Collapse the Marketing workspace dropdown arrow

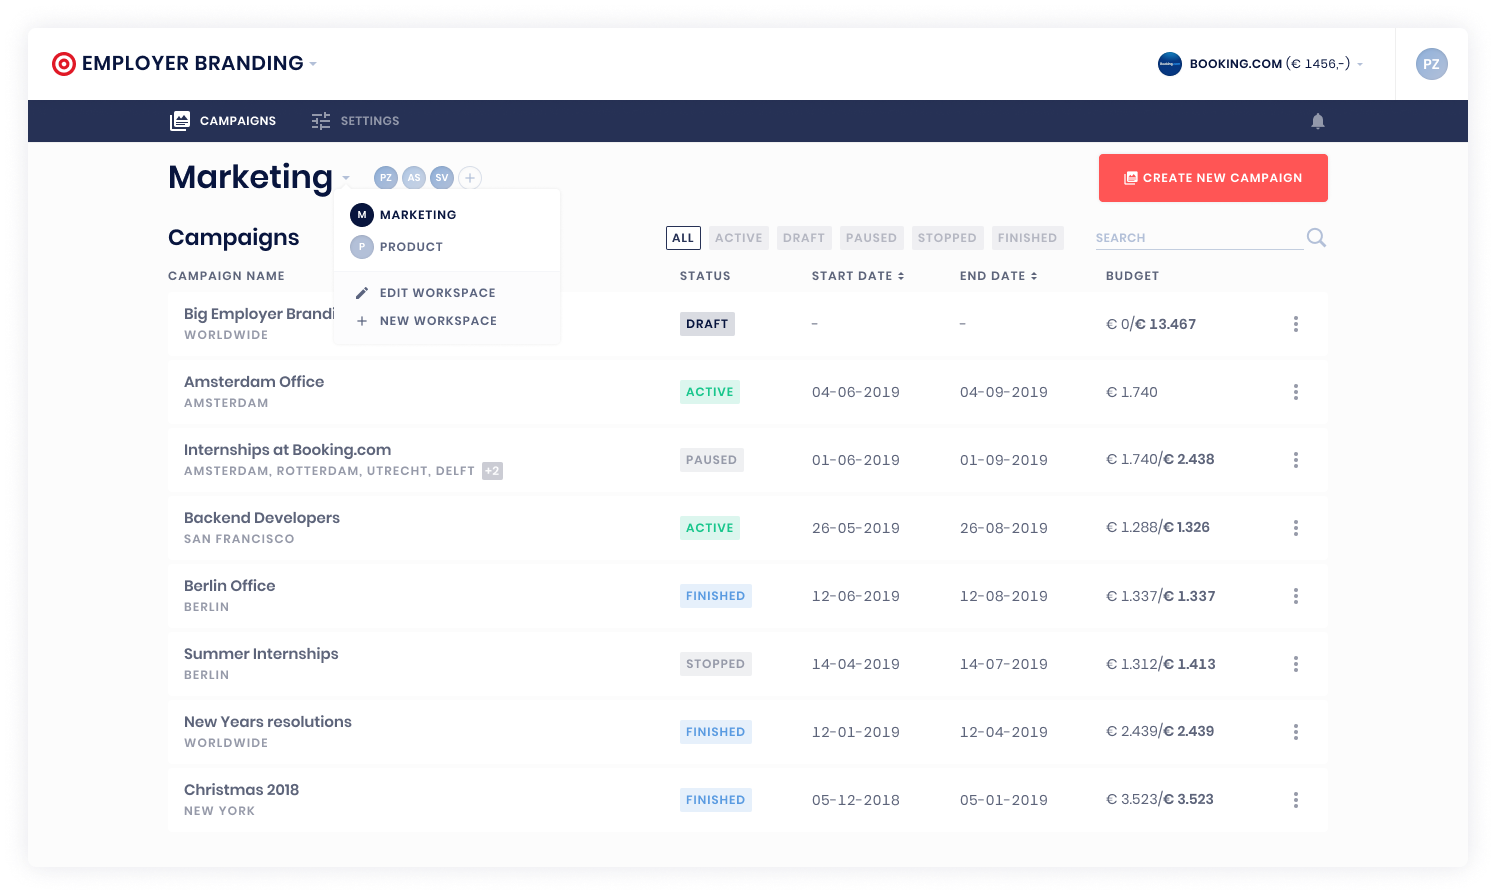pos(346,178)
